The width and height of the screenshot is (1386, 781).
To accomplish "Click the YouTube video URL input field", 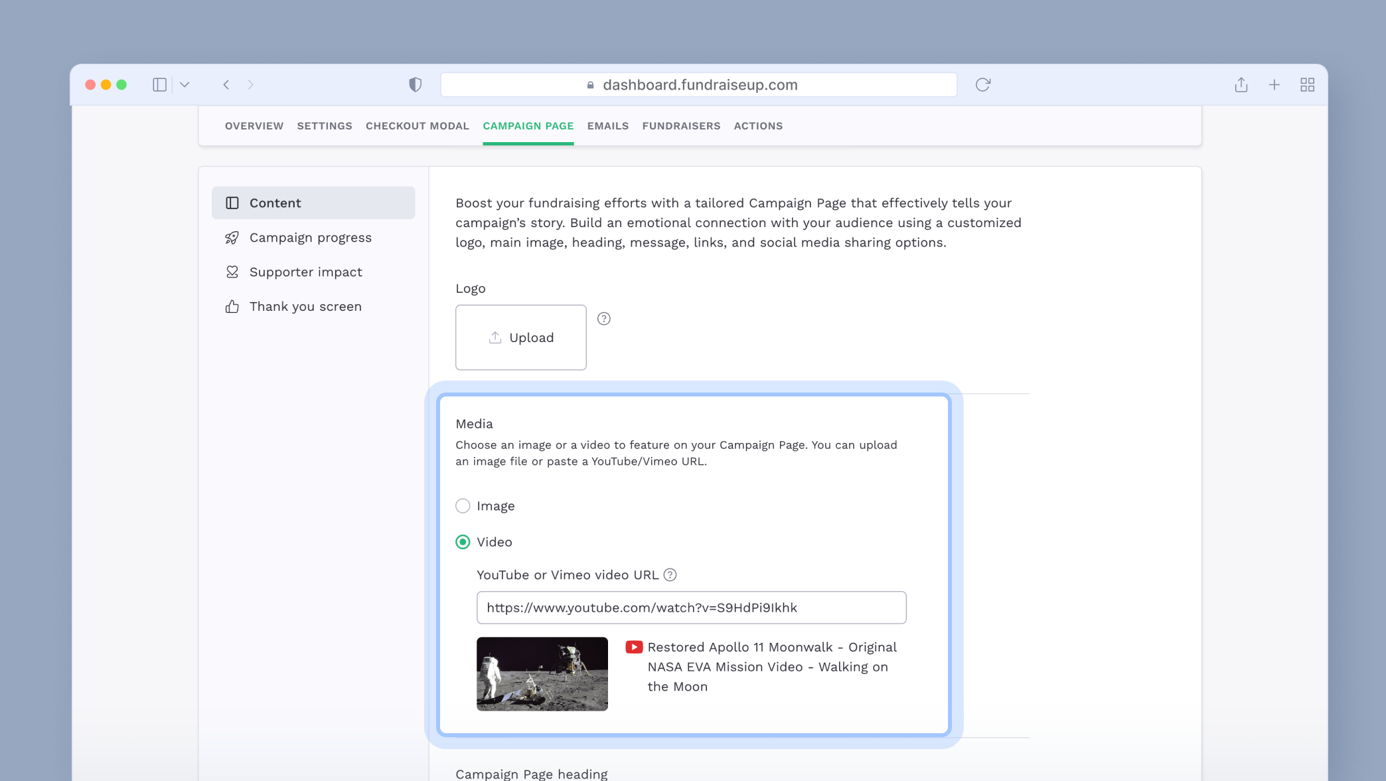I will point(691,608).
